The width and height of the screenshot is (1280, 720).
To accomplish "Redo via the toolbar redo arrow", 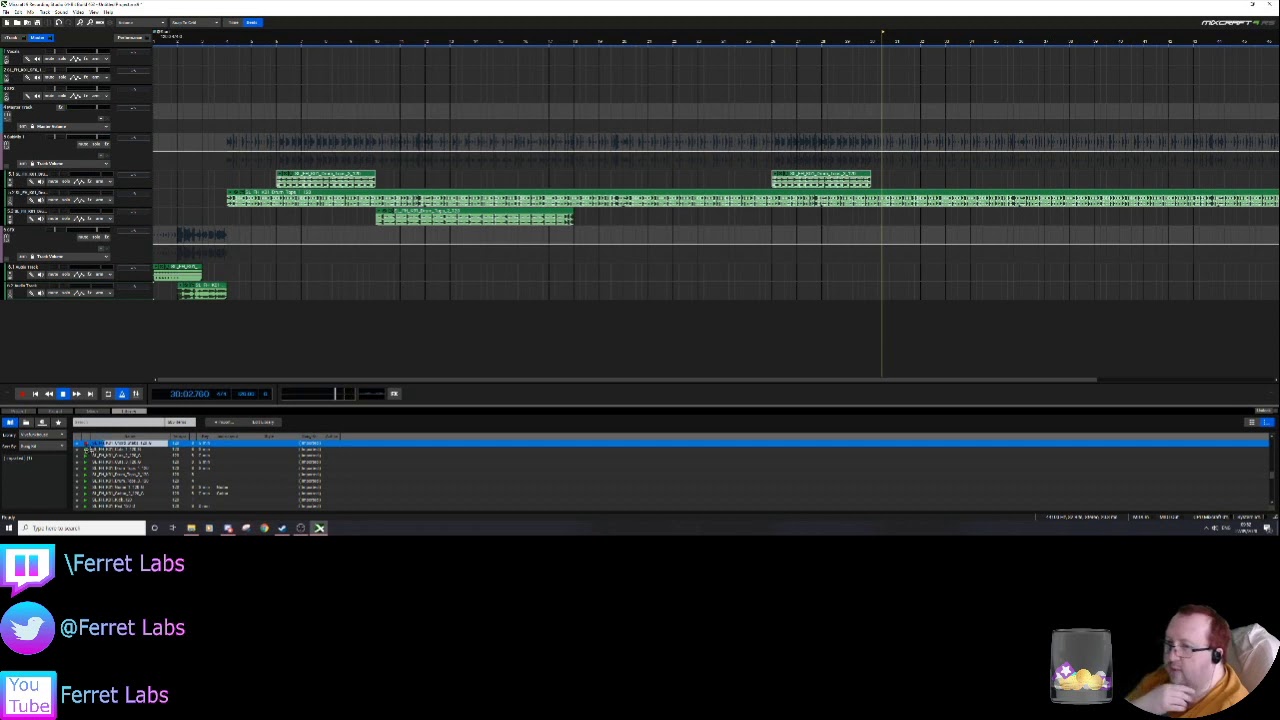I will (x=69, y=22).
